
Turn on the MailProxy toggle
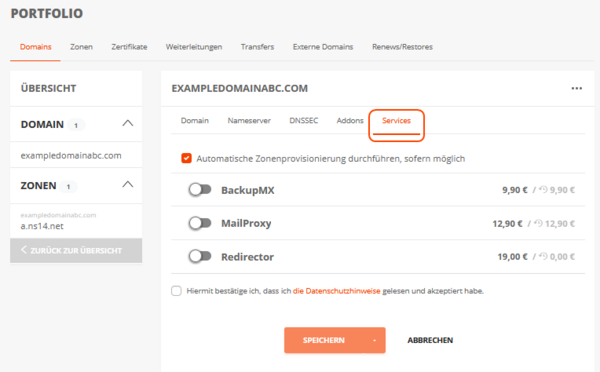(200, 223)
